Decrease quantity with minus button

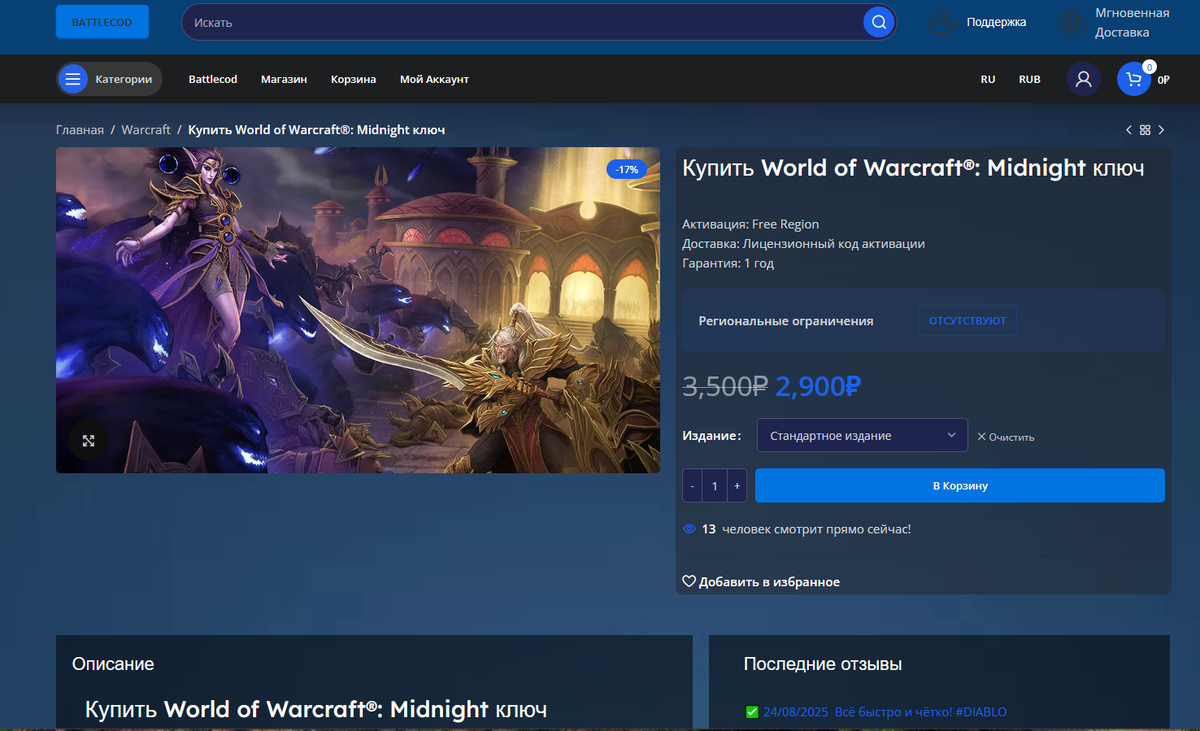click(x=692, y=485)
